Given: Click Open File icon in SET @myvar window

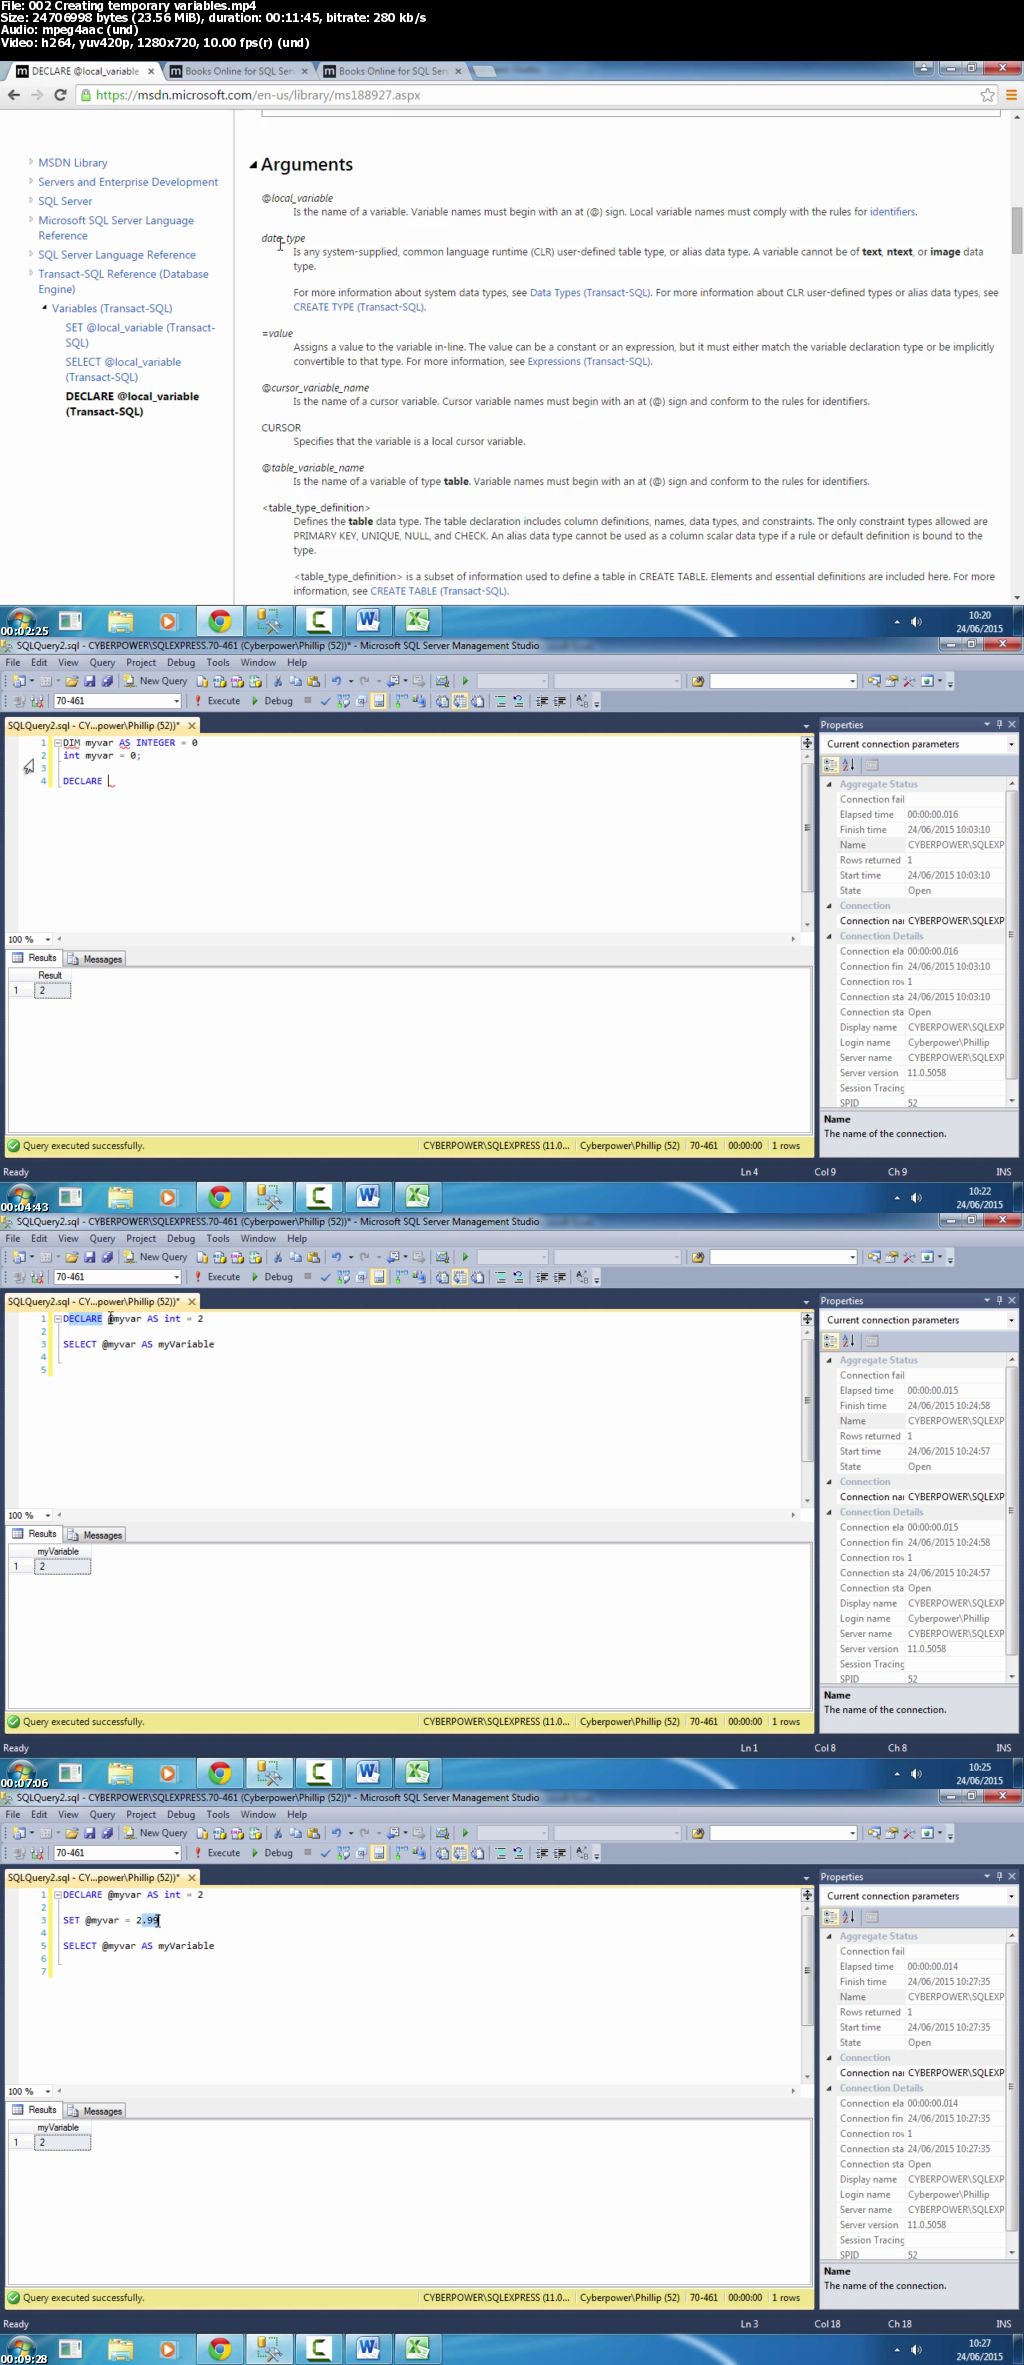Looking at the screenshot, I should click(x=72, y=1833).
